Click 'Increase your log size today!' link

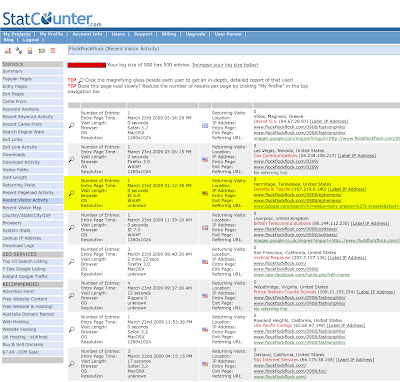[225, 65]
